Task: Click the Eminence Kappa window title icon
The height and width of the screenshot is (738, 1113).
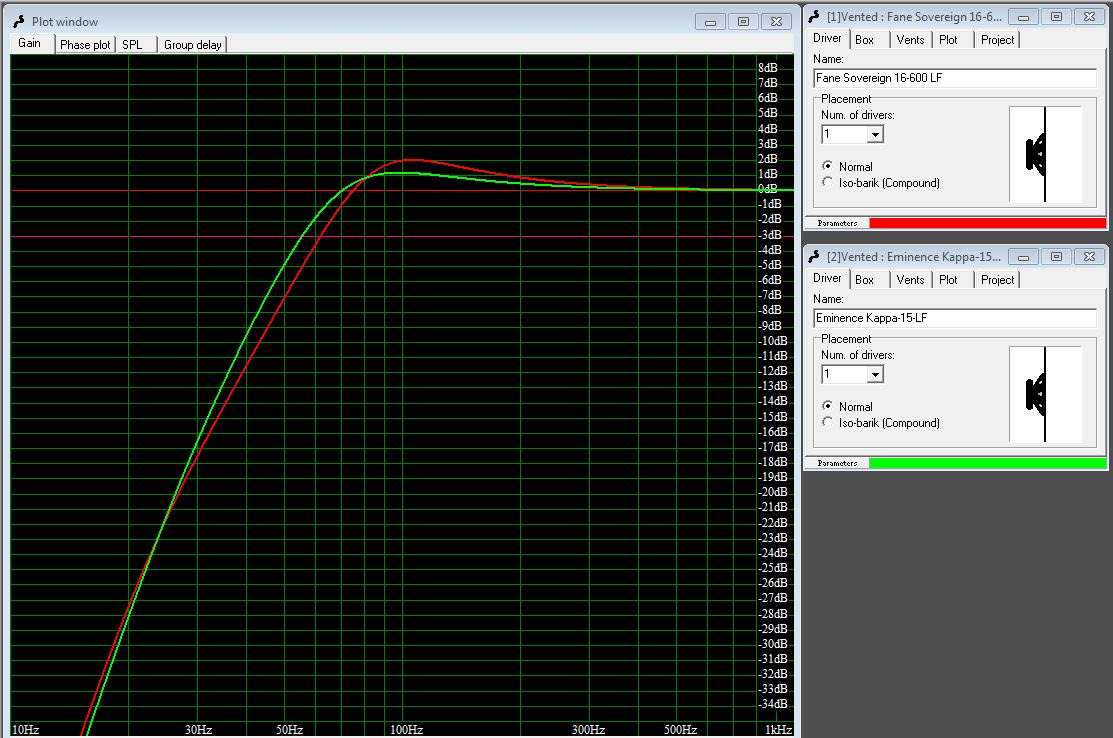Action: pyautogui.click(x=814, y=257)
